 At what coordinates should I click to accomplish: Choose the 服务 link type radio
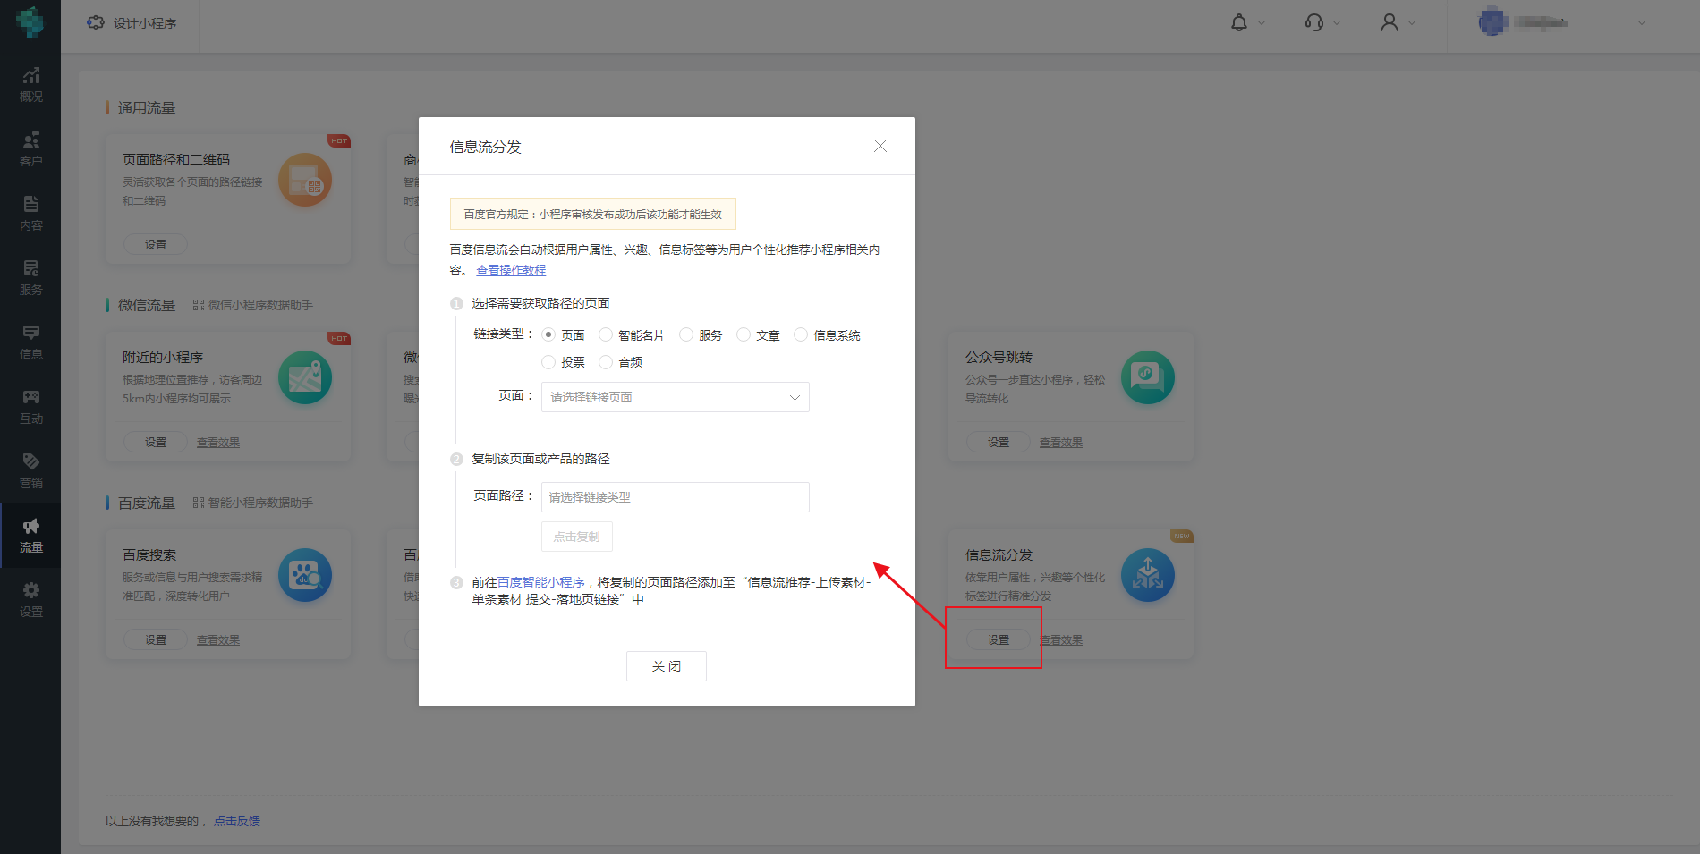(686, 335)
